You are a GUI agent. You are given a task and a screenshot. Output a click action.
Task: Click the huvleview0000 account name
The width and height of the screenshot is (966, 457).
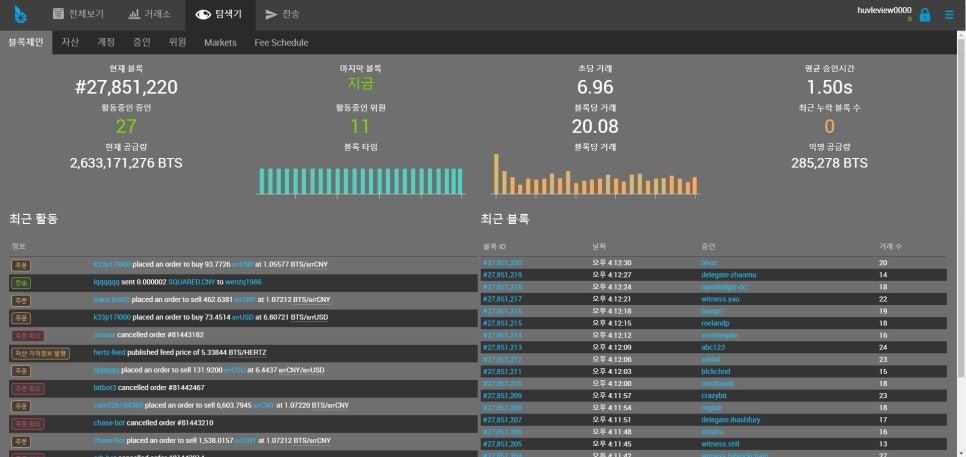(x=885, y=10)
